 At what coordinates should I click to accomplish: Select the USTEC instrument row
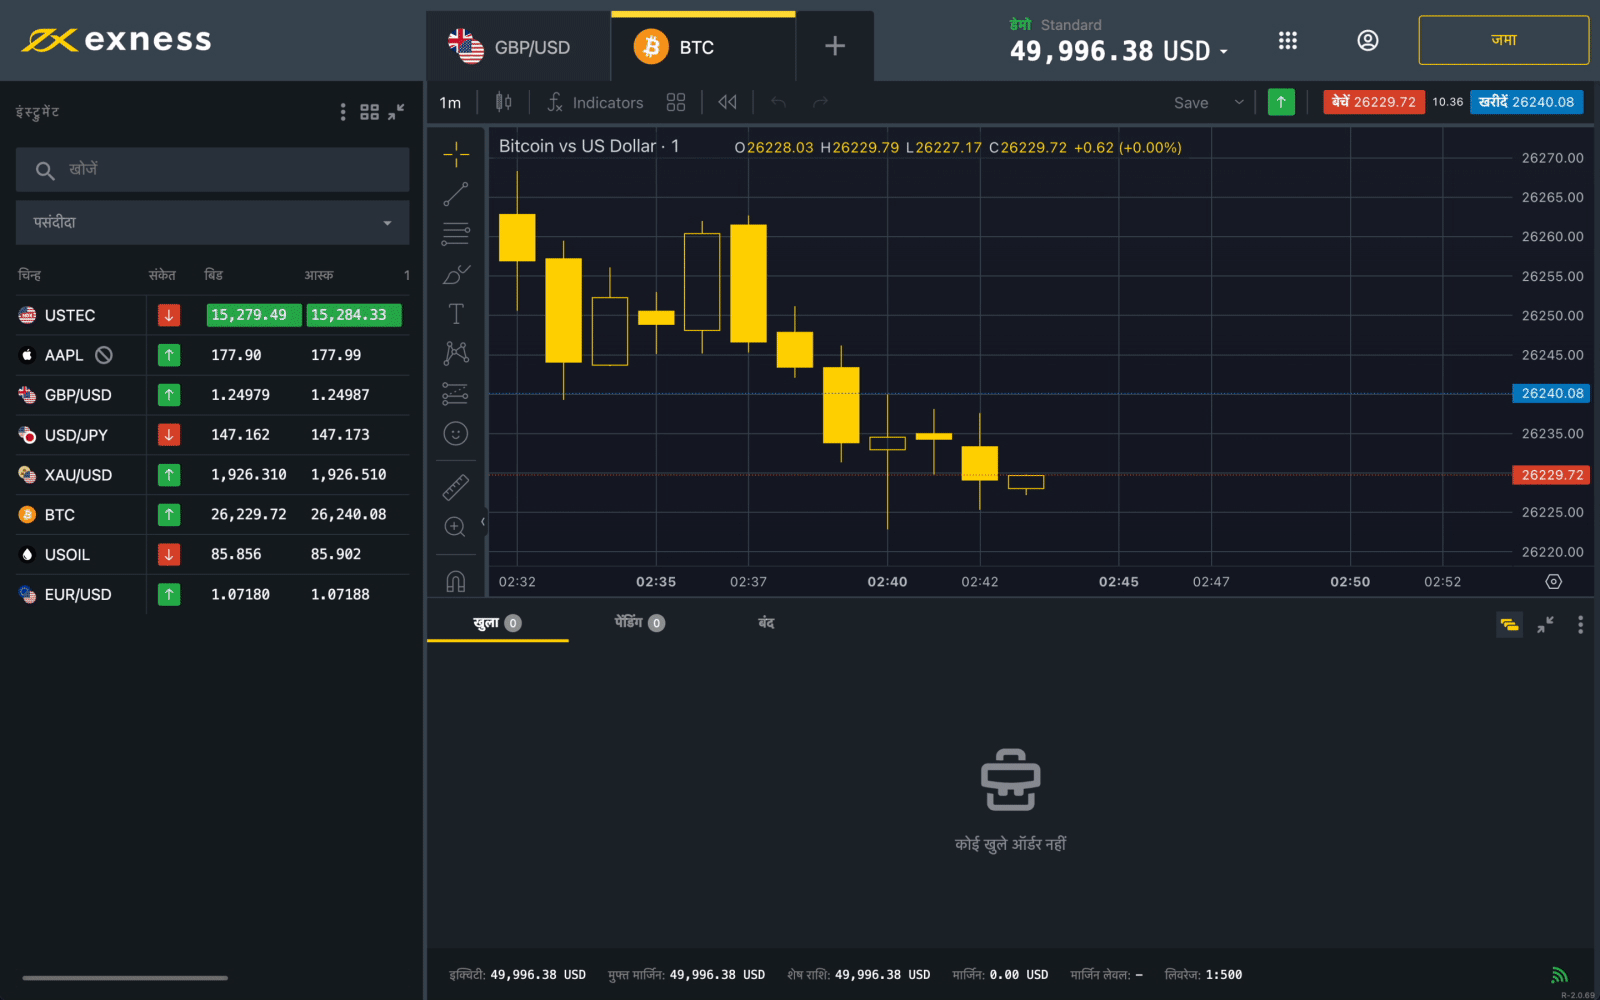click(212, 315)
